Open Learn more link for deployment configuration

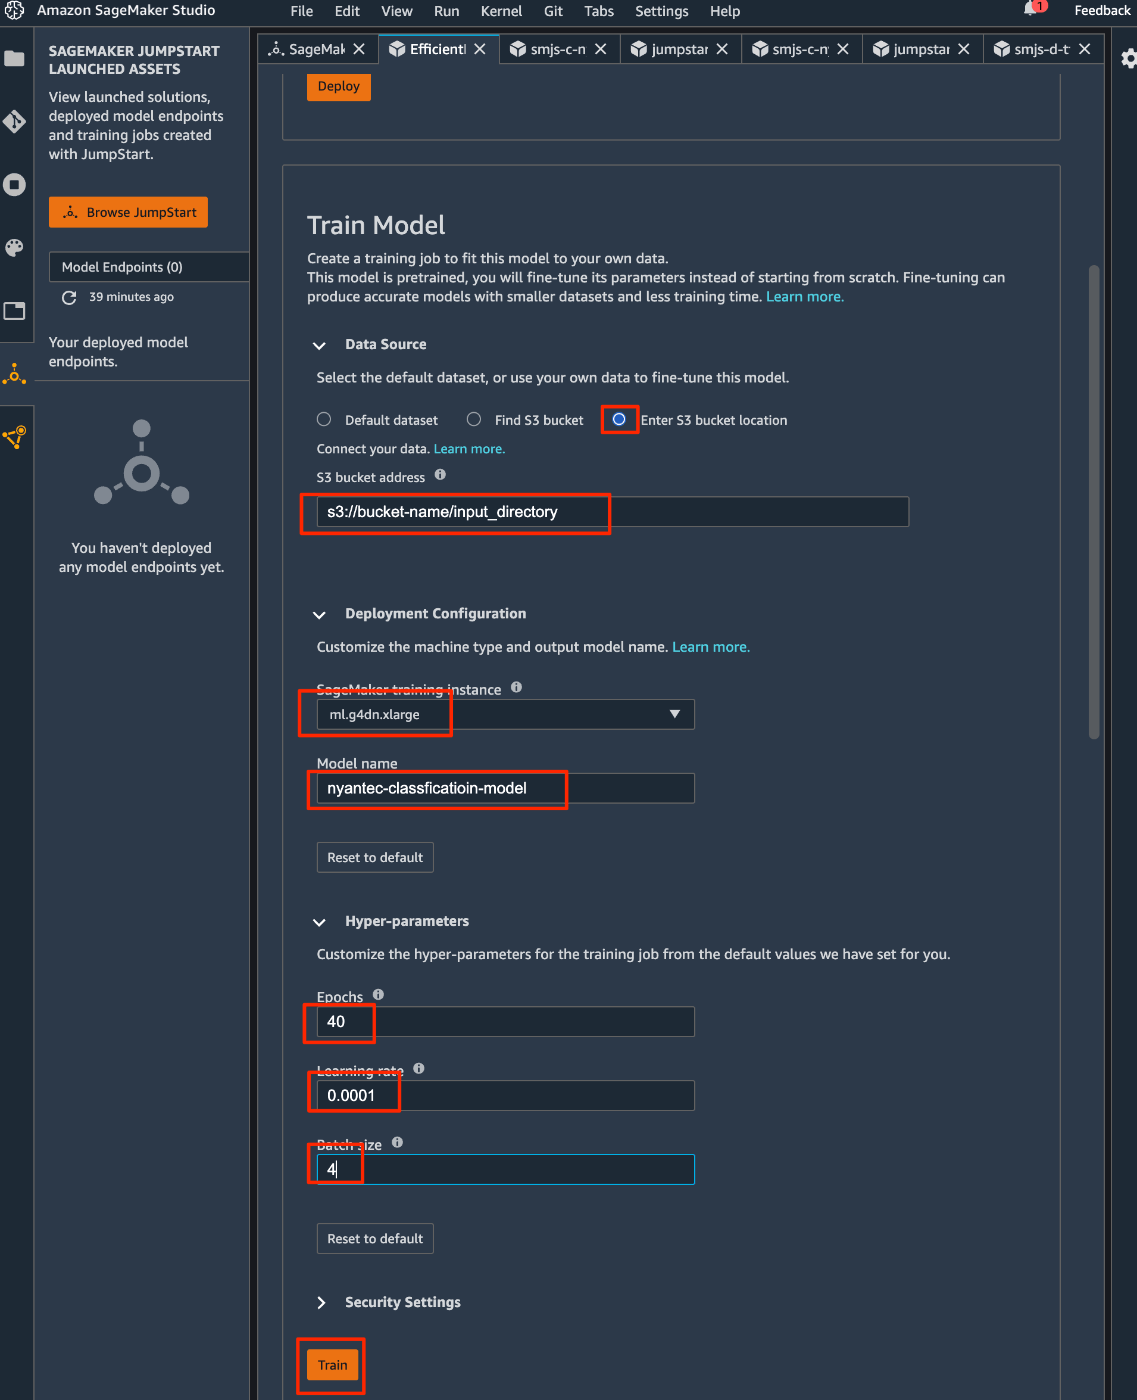[x=711, y=647]
